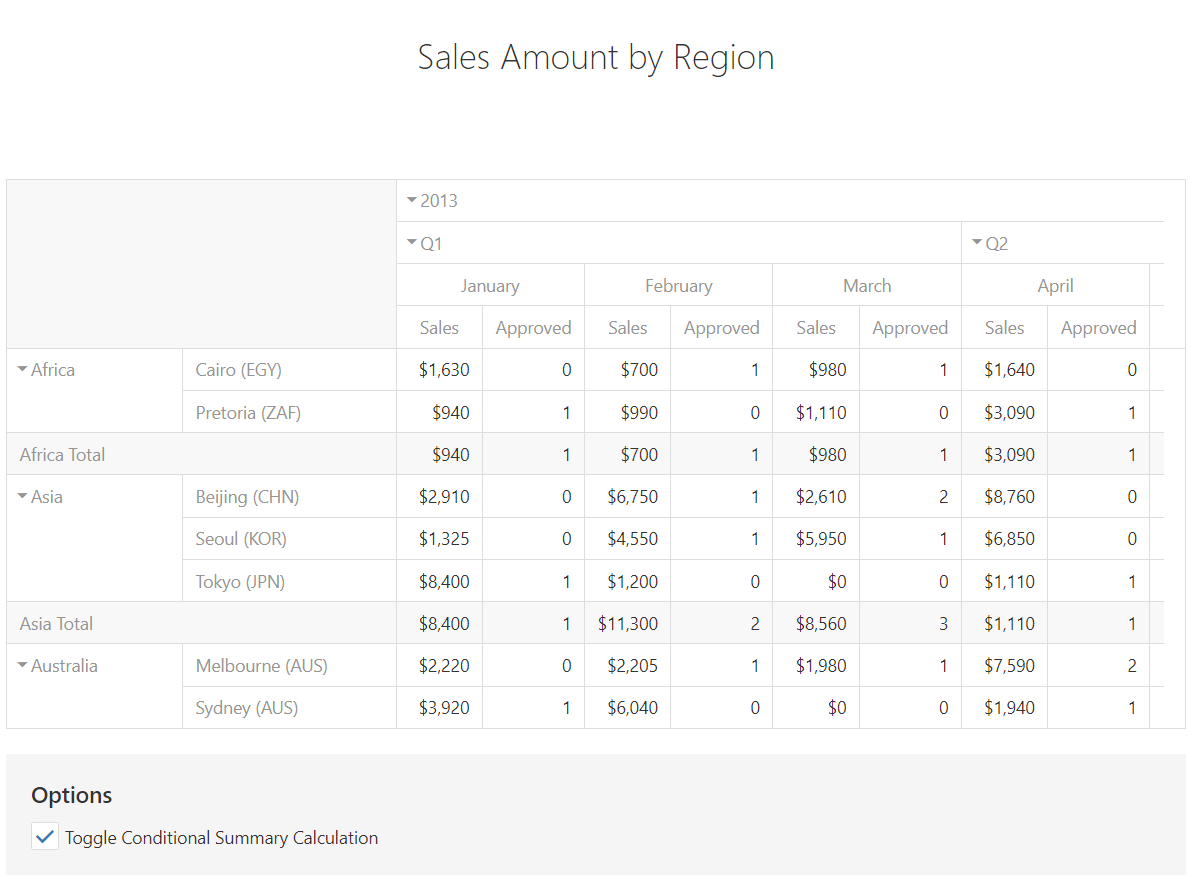Collapse the Australia row group
The height and width of the screenshot is (878, 1191).
coord(23,666)
